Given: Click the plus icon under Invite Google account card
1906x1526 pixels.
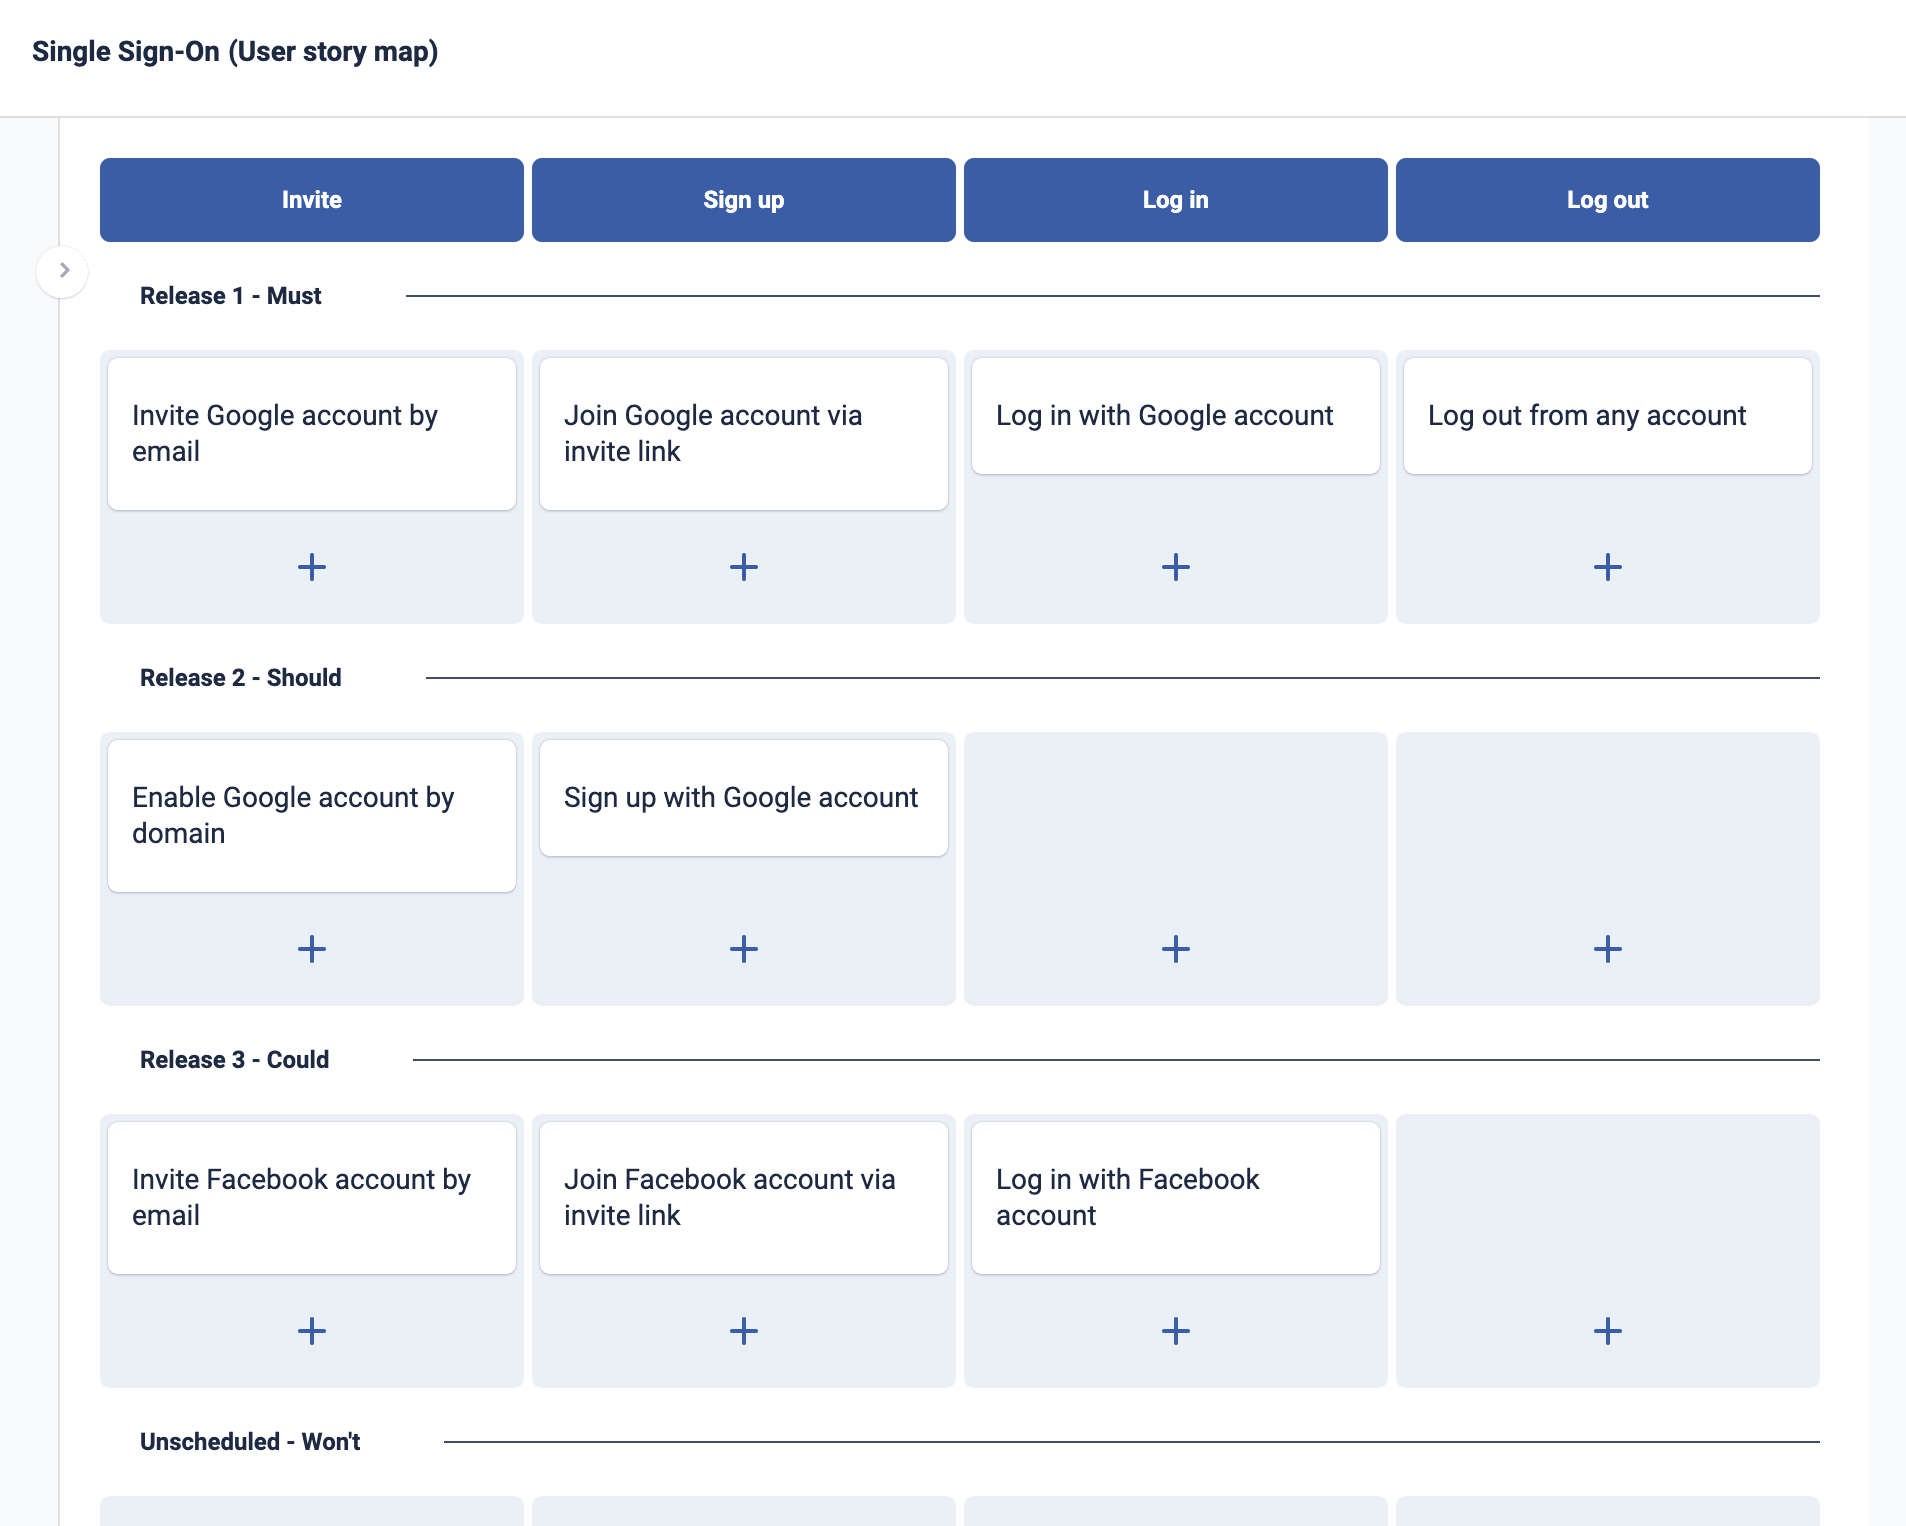Looking at the screenshot, I should point(311,567).
